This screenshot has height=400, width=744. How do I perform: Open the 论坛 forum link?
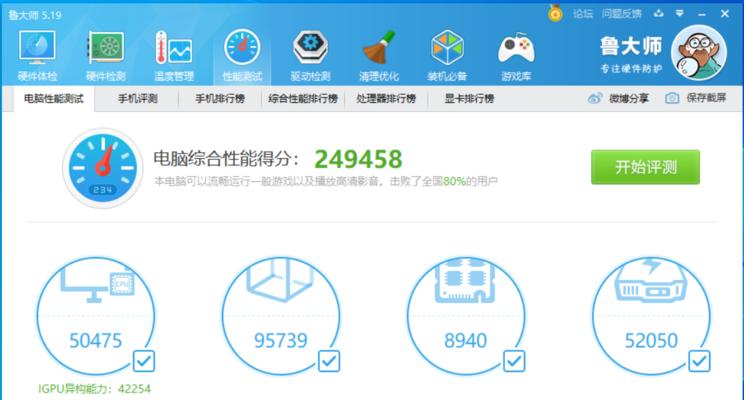tap(583, 14)
